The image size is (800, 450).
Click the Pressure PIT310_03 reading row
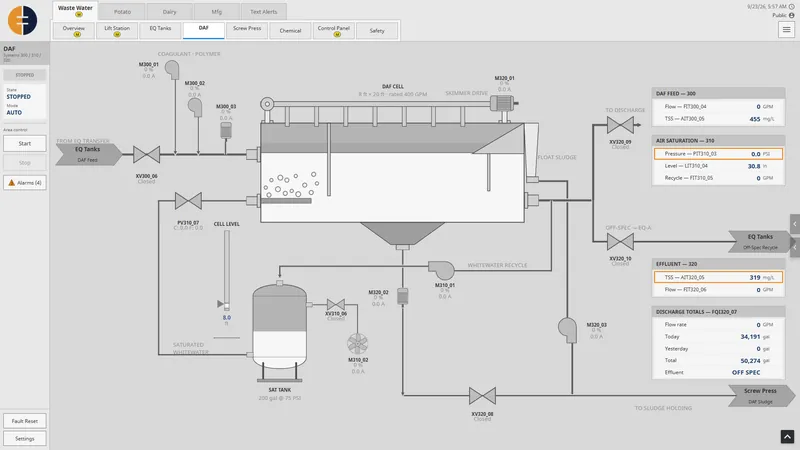click(x=718, y=154)
